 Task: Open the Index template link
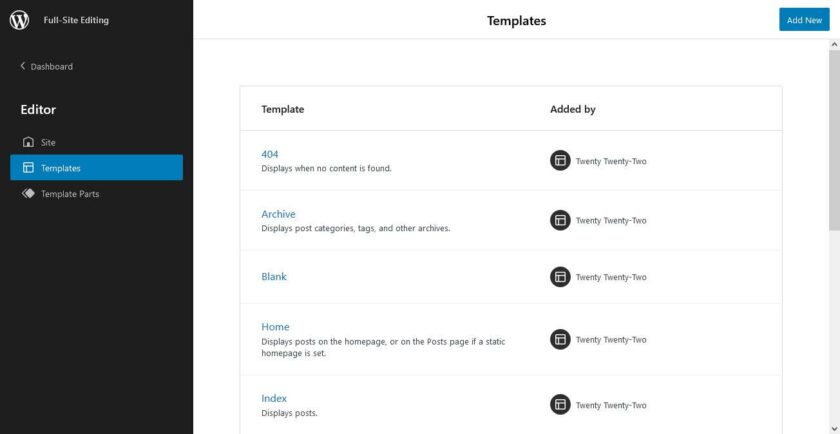point(274,398)
